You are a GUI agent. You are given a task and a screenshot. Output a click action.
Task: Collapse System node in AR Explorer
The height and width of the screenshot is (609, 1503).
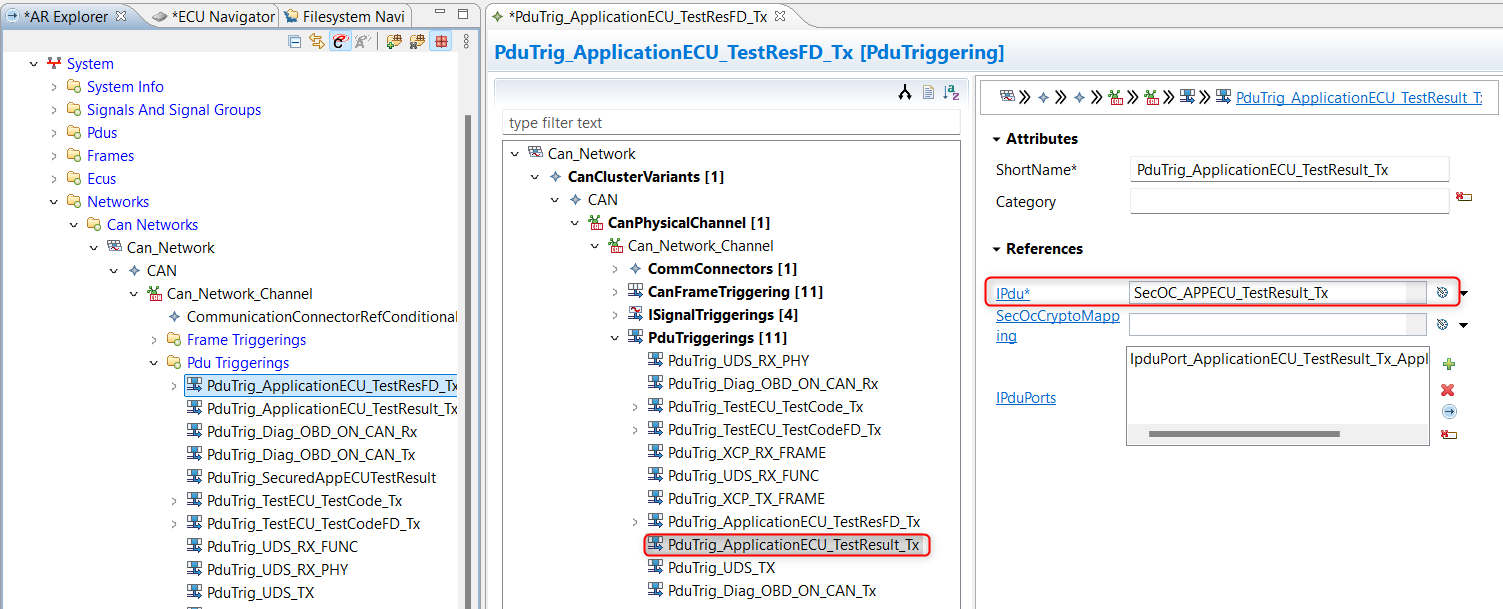[34, 64]
